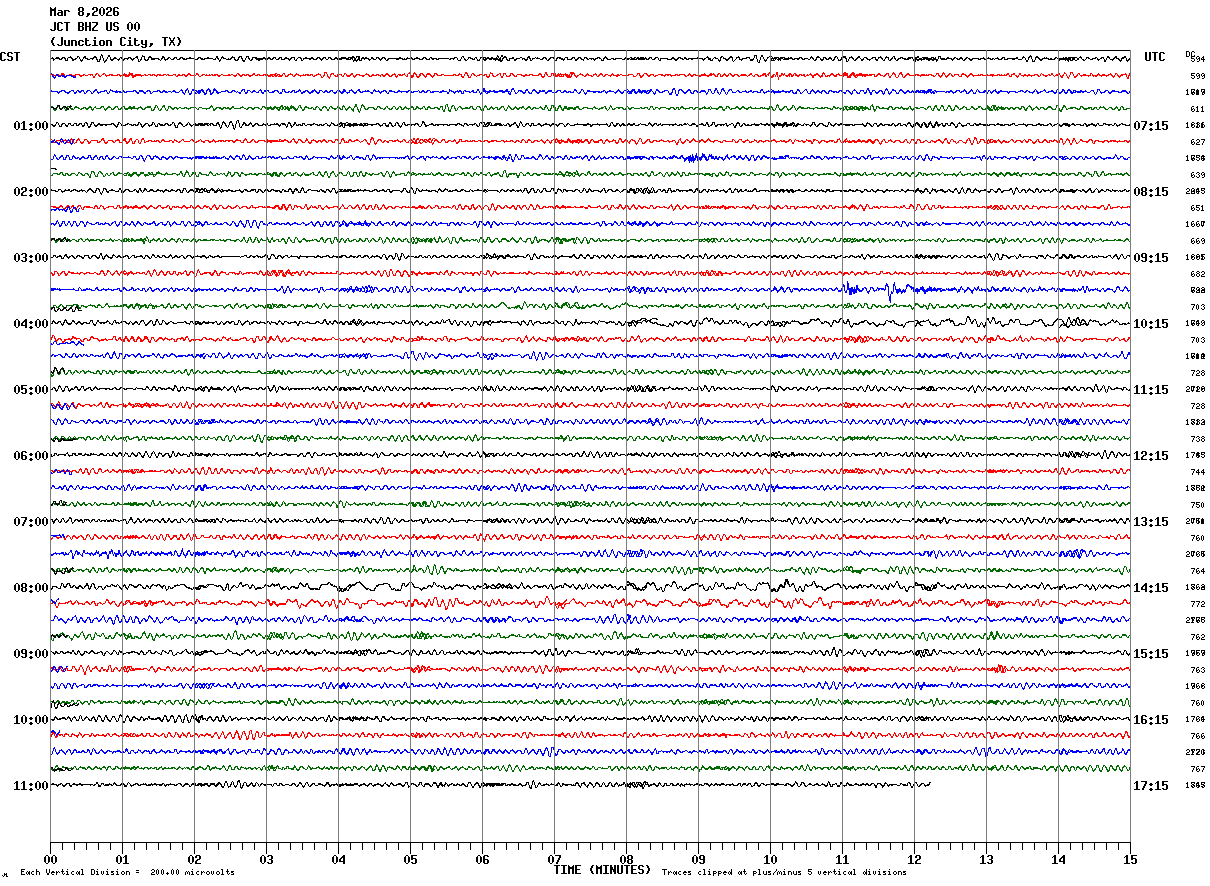Select the station code "JCT BHZ US 00"
The image size is (1210, 886).
[x=95, y=27]
